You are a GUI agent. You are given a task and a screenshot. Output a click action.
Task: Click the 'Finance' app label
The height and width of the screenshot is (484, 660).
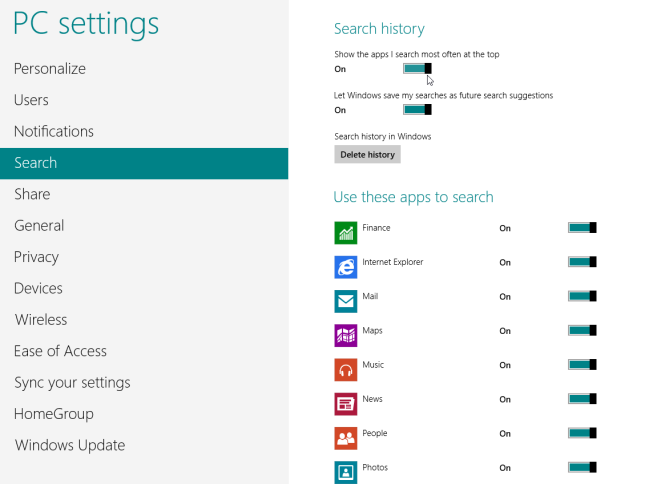point(376,228)
